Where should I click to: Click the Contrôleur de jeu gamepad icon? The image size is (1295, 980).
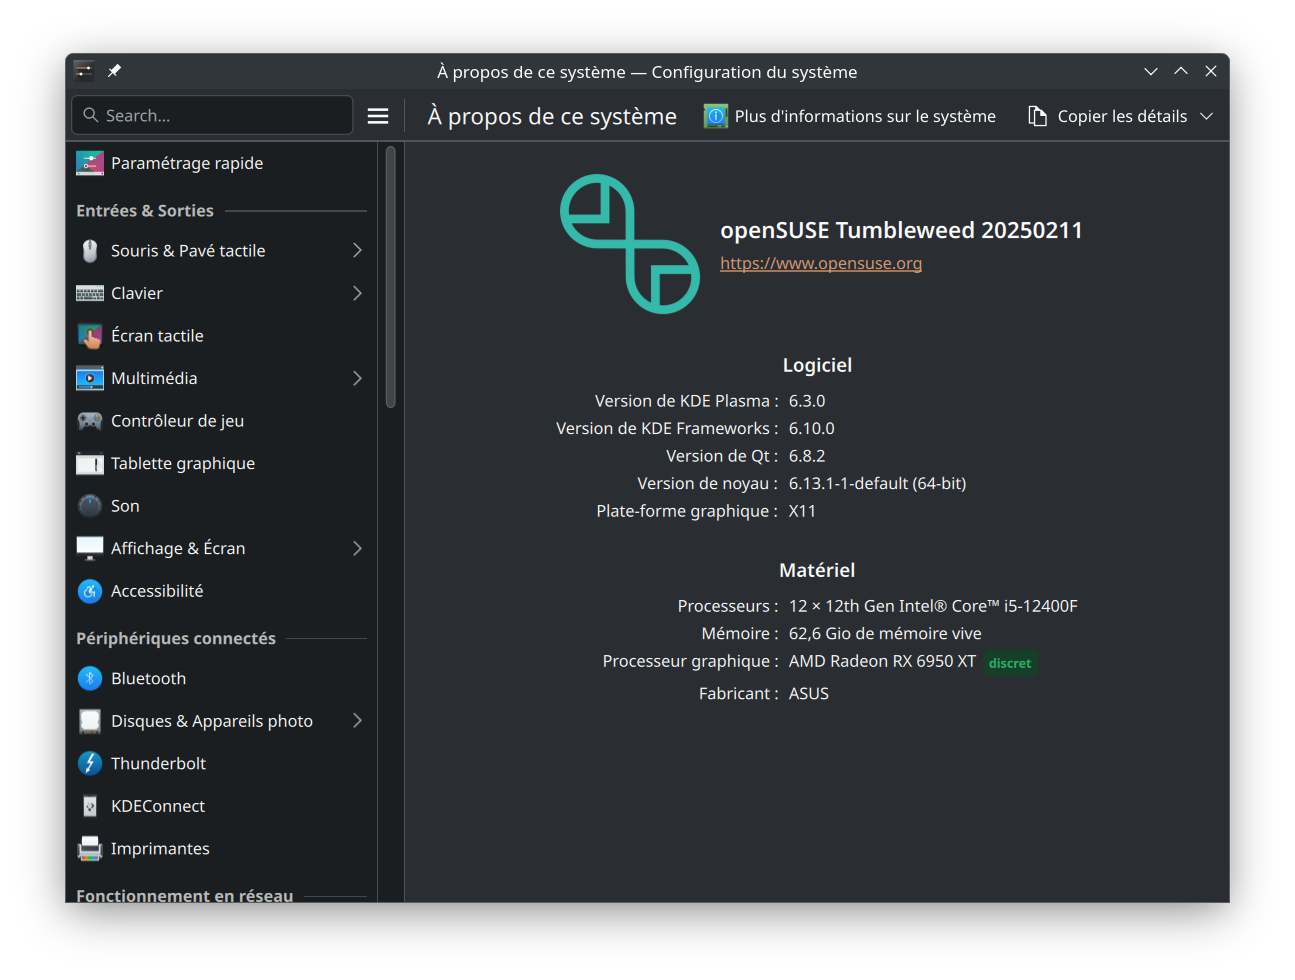[90, 421]
